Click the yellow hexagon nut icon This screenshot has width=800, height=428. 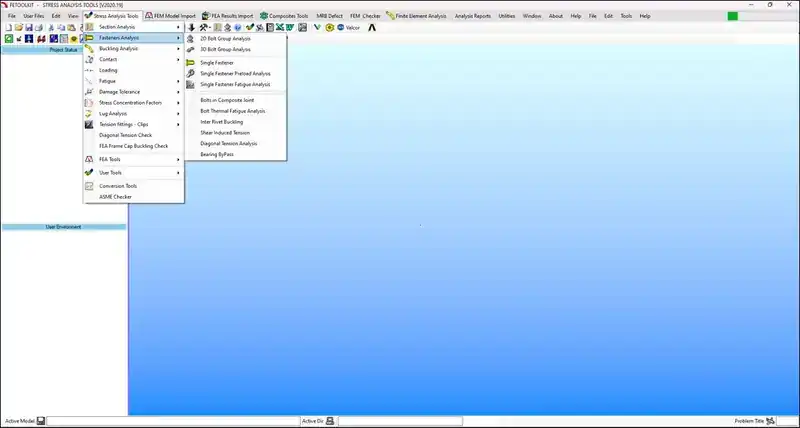click(330, 28)
